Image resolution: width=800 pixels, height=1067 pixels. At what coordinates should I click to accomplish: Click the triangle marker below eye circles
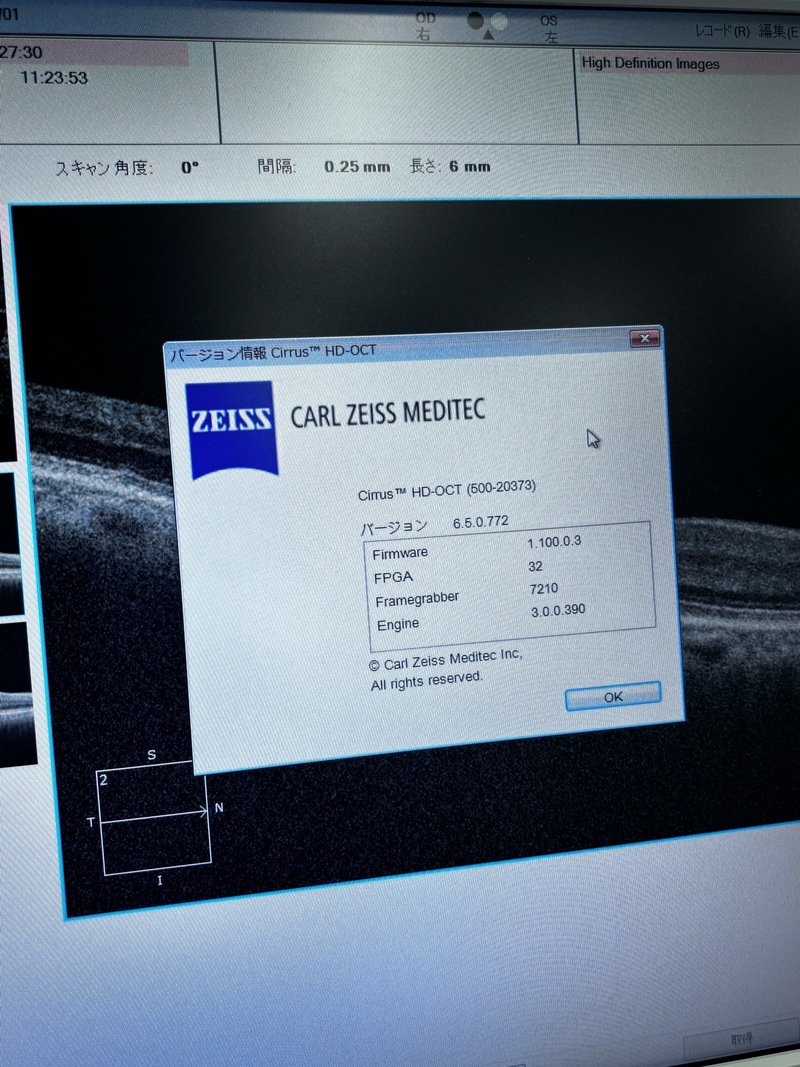(487, 35)
